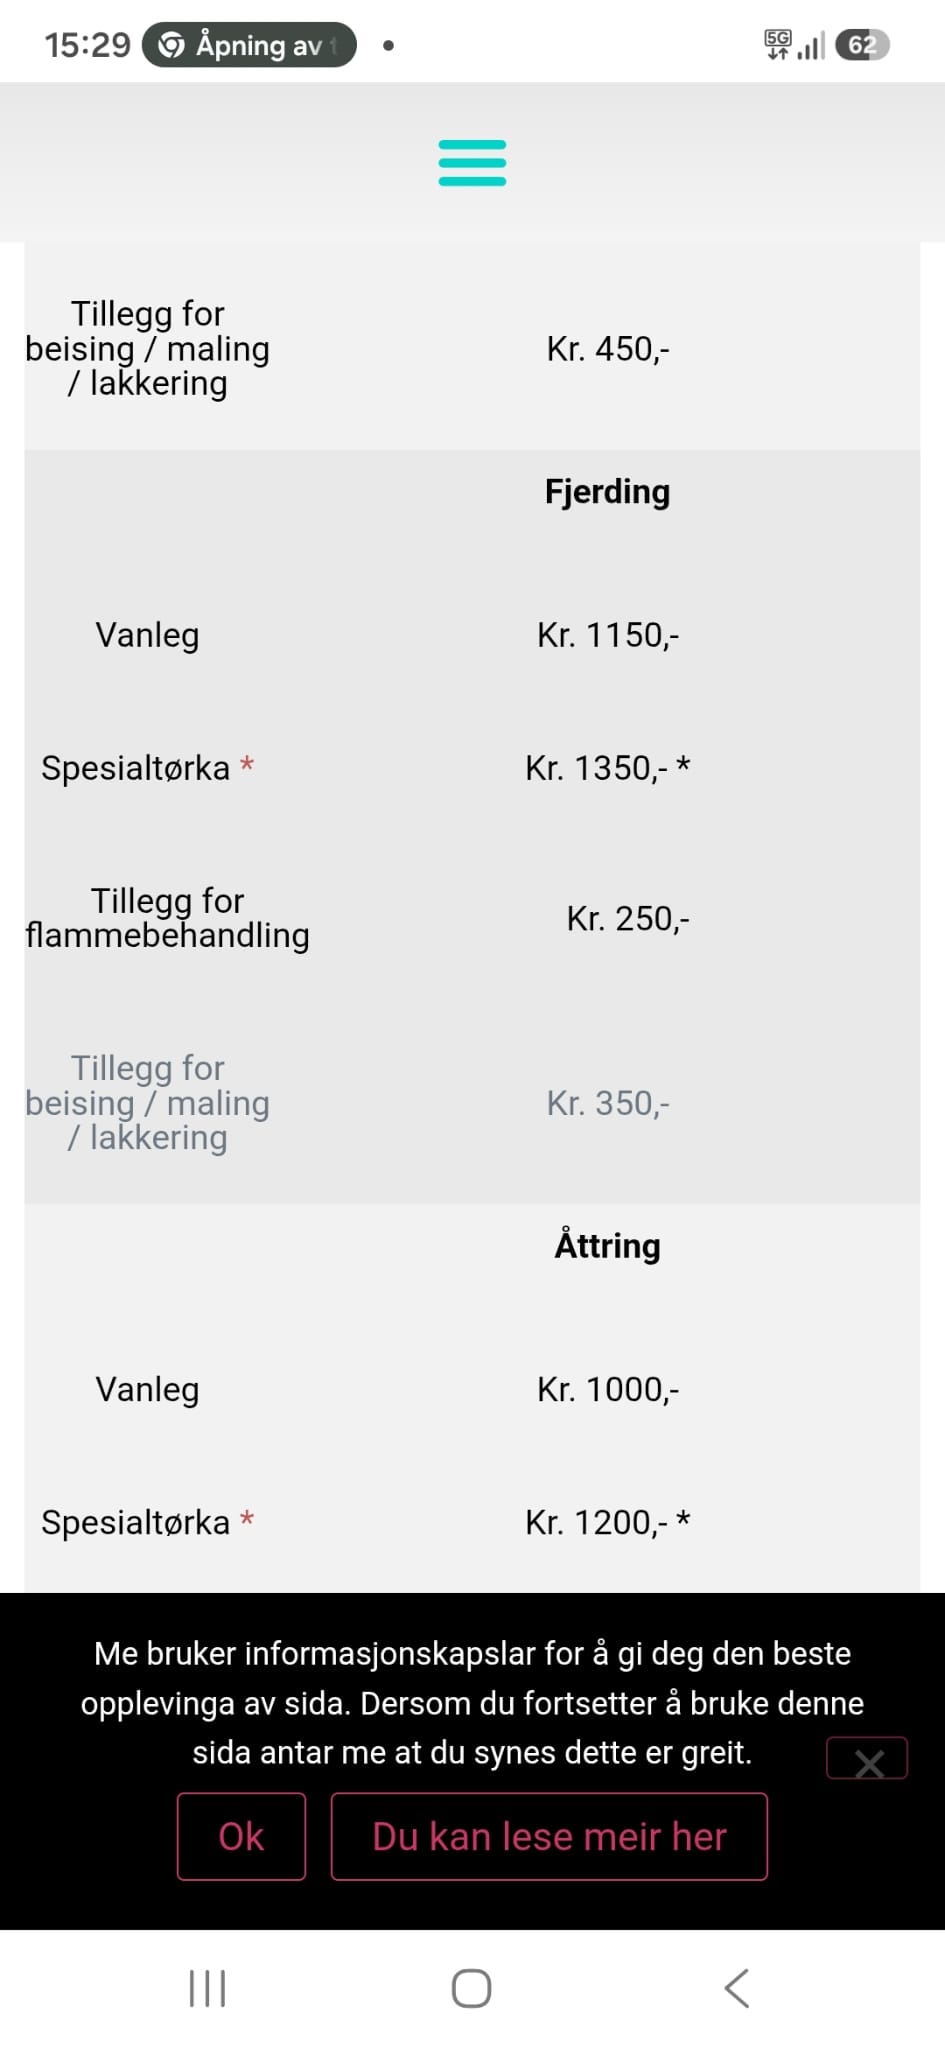This screenshot has height=2048, width=945.
Task: Open Android recent apps button
Action: click(x=207, y=1988)
